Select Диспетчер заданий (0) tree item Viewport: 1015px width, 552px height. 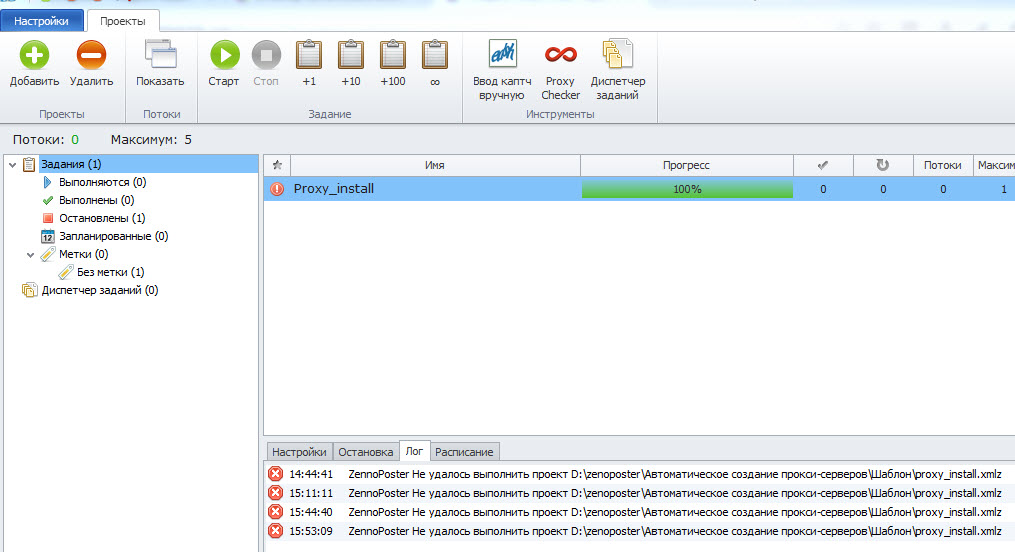(x=100, y=291)
